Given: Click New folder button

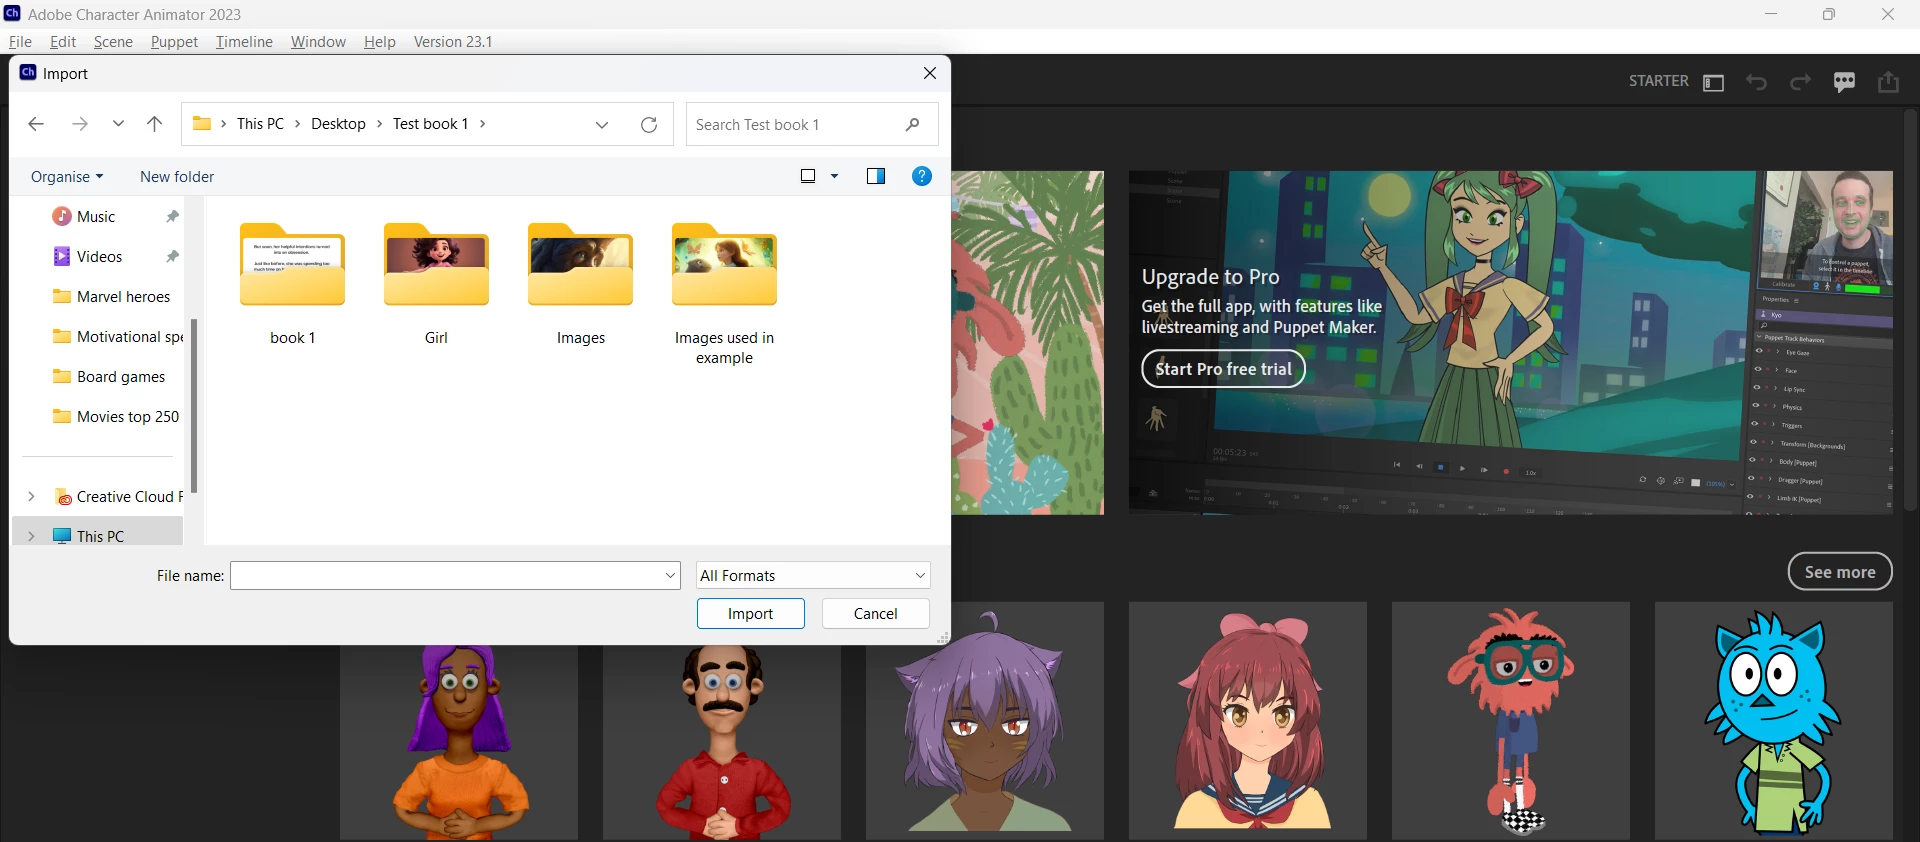Looking at the screenshot, I should coord(177,176).
